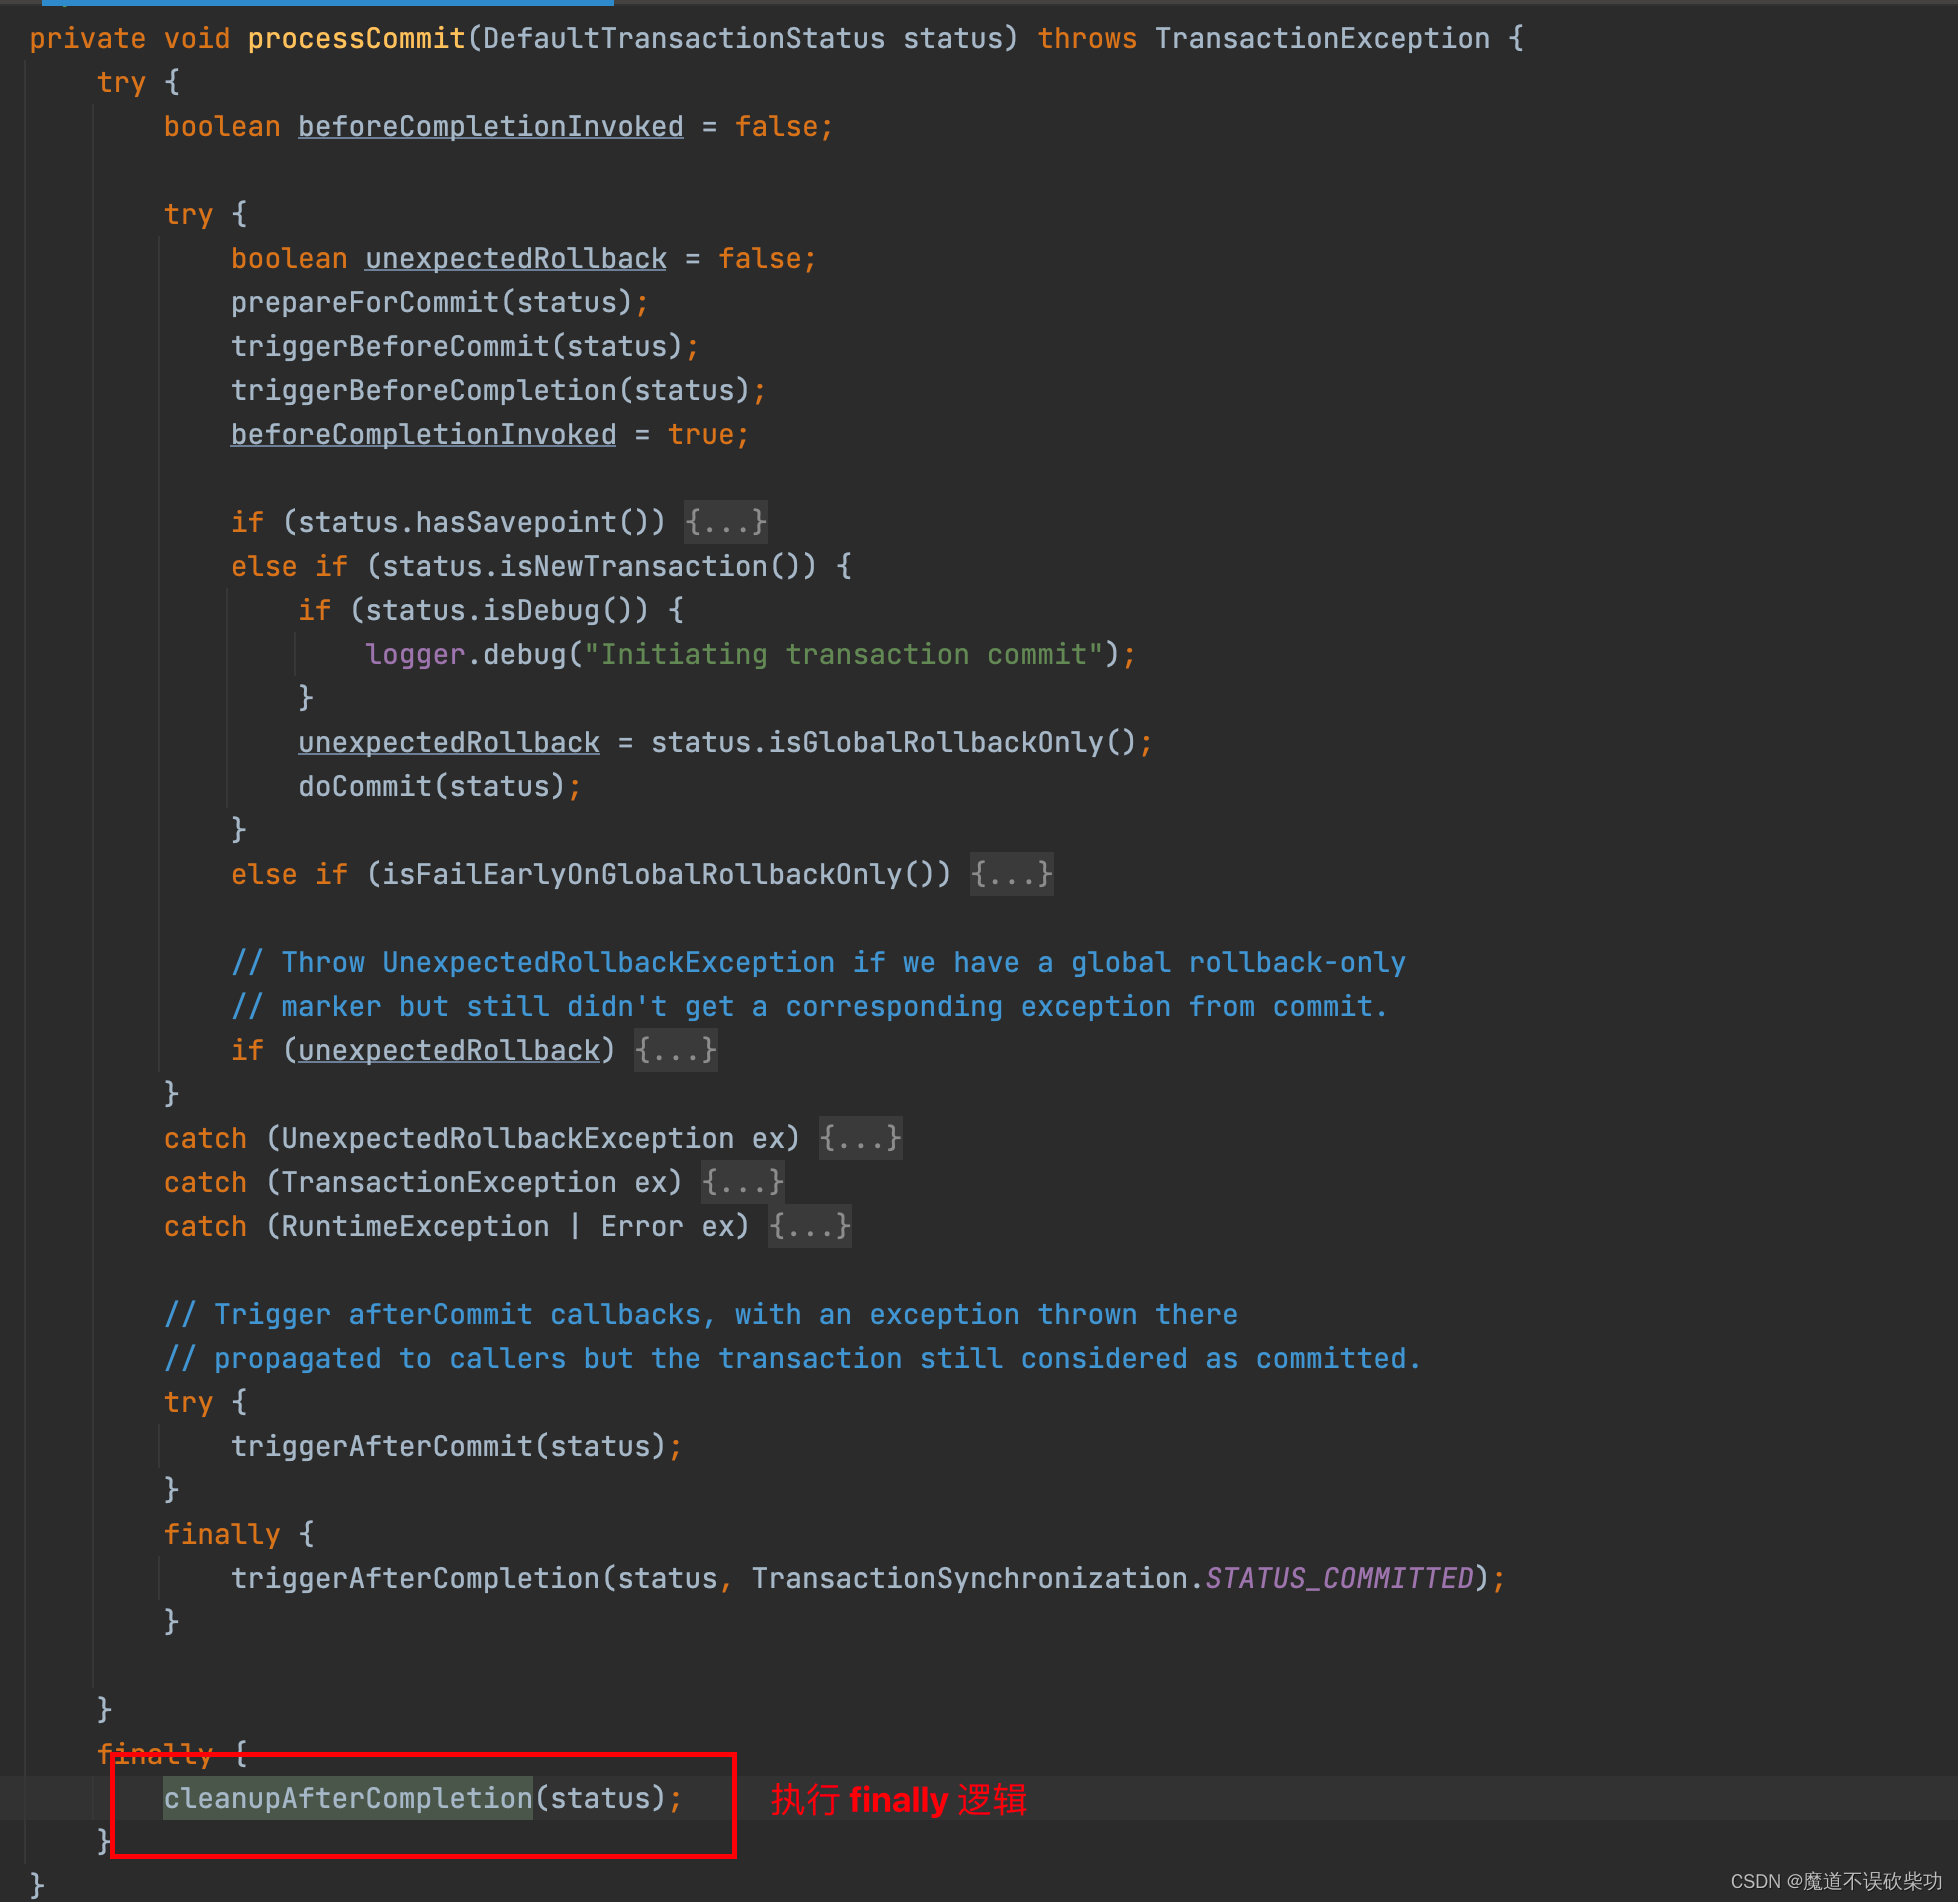This screenshot has height=1902, width=1958.
Task: Click logger field reference
Action: (x=415, y=654)
